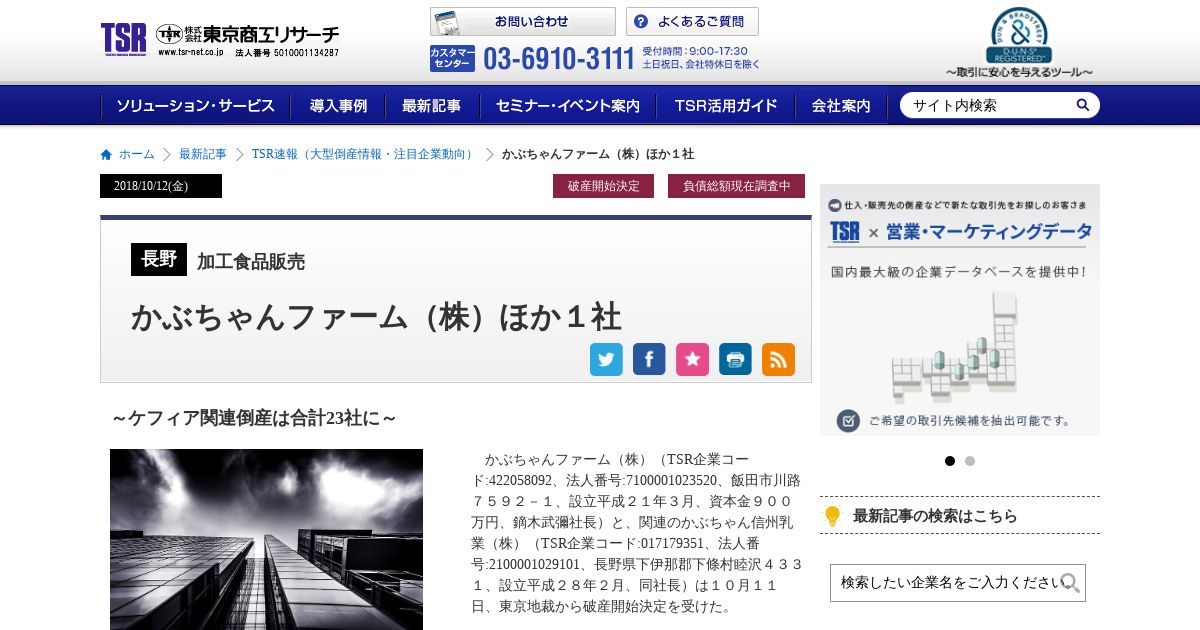Click the D-U-N-S Registered seal
The width and height of the screenshot is (1200, 630).
(1019, 42)
